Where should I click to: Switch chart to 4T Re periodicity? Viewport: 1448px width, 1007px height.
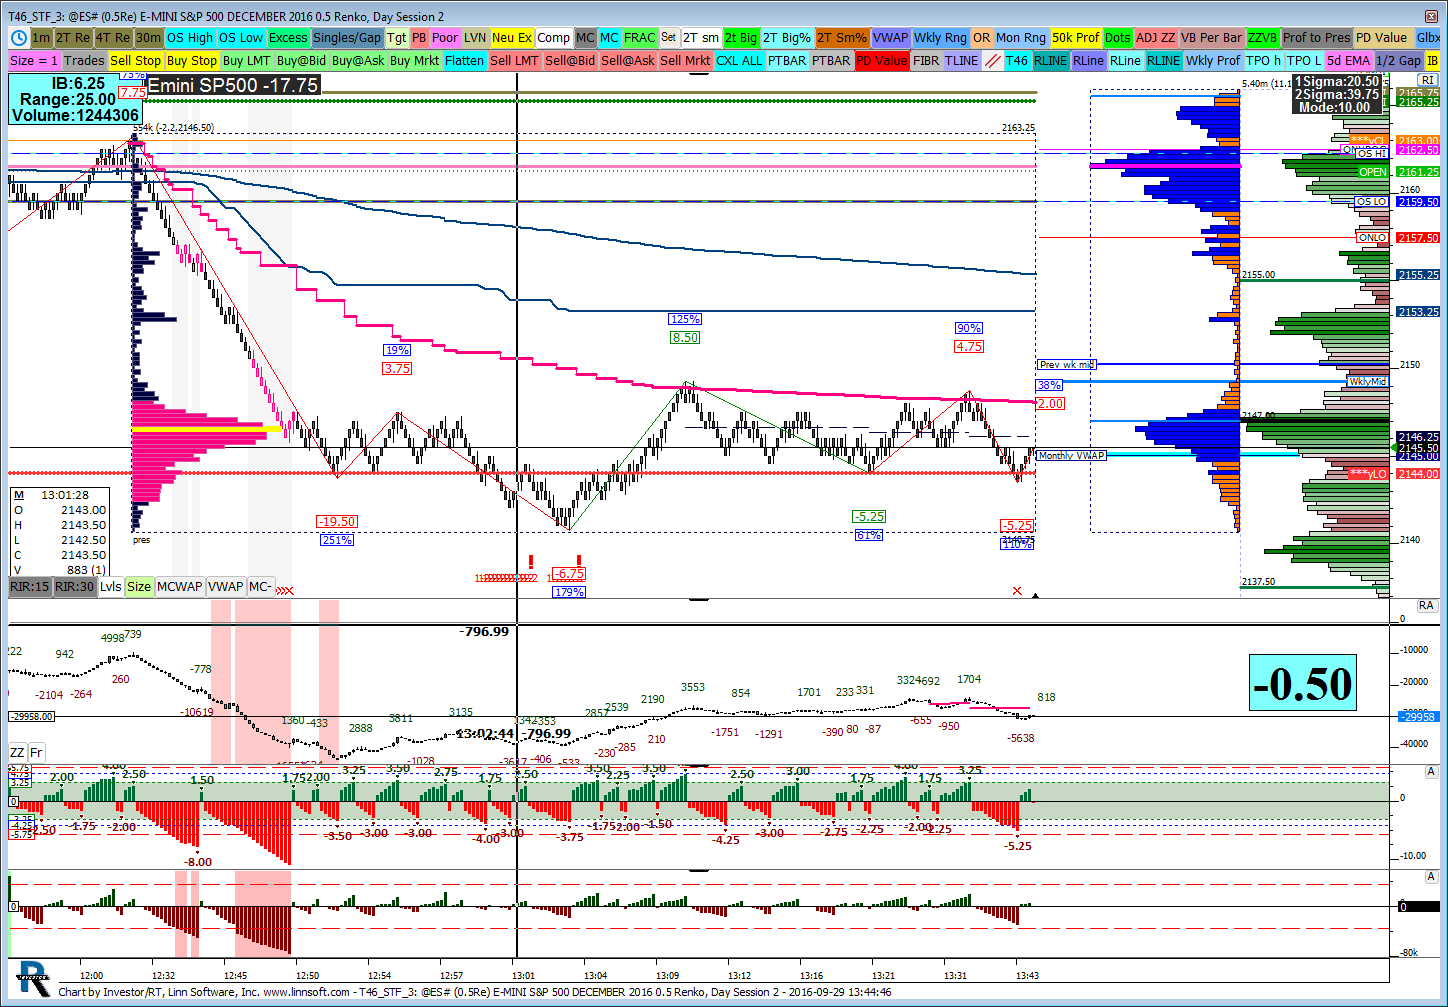click(x=113, y=38)
